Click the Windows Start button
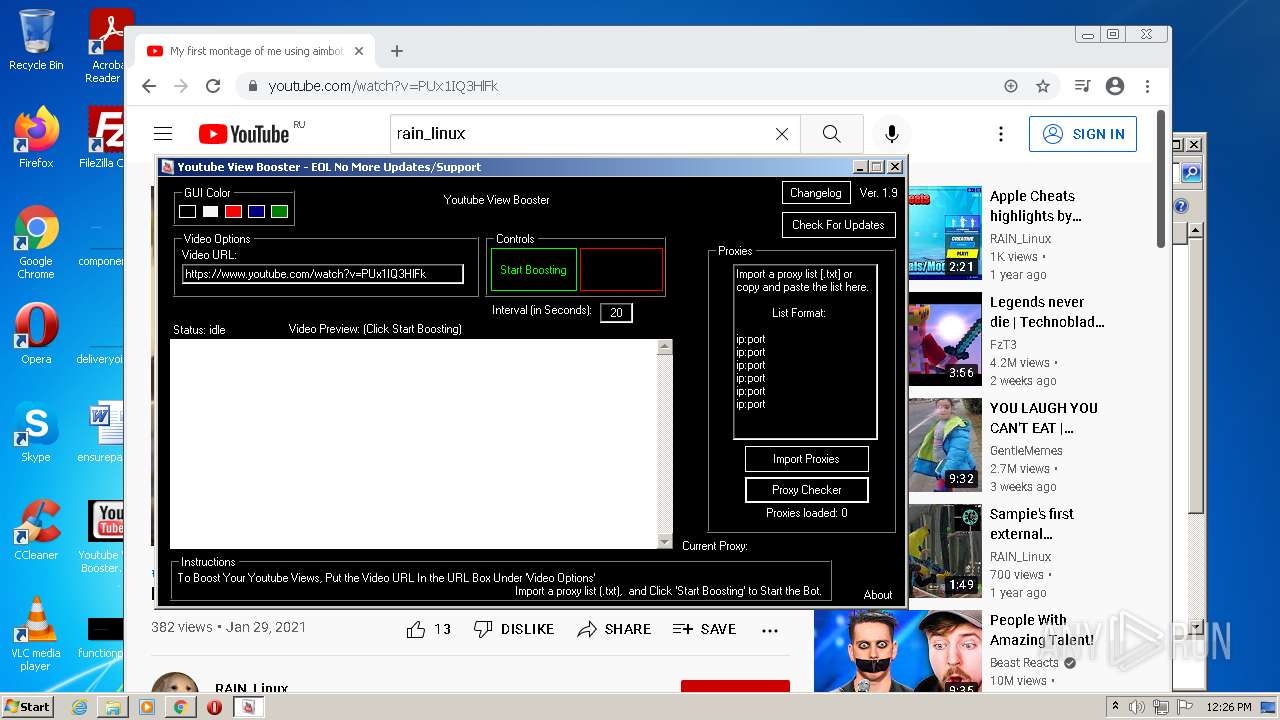The width and height of the screenshot is (1280, 720). [x=27, y=706]
